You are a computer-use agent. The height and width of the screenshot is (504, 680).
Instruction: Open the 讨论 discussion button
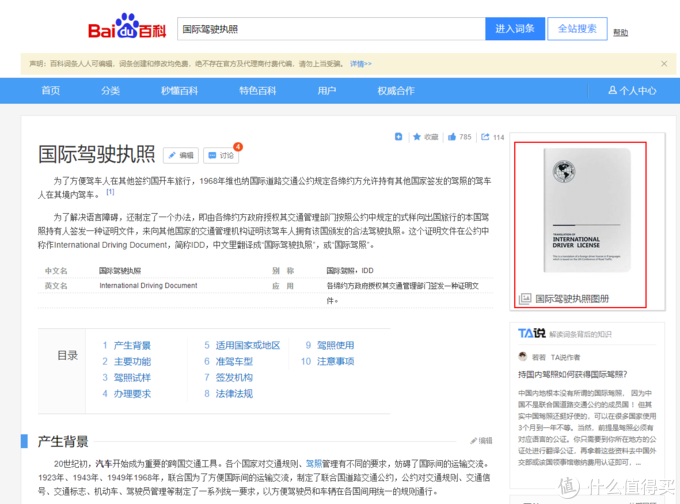221,155
